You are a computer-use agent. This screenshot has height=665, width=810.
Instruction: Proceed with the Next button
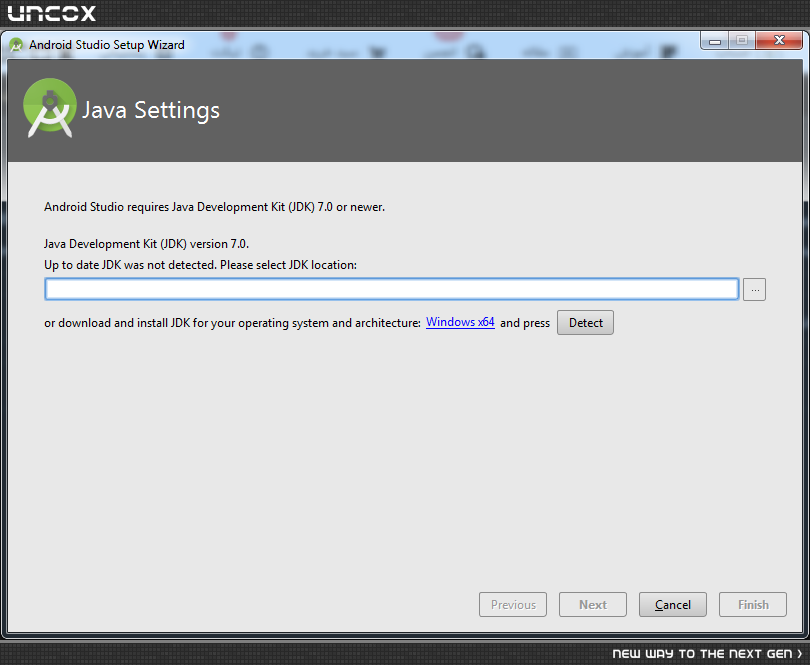coord(593,605)
